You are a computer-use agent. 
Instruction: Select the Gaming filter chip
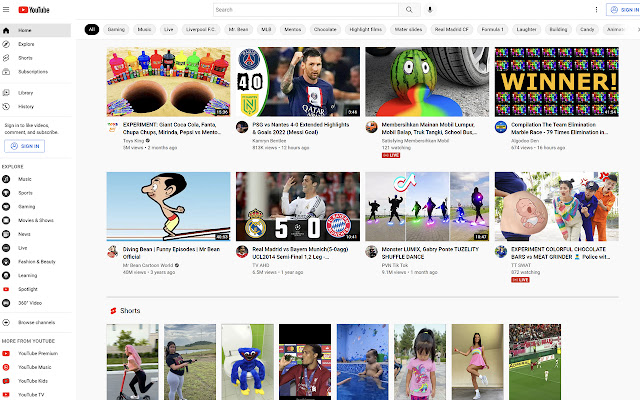click(x=116, y=29)
